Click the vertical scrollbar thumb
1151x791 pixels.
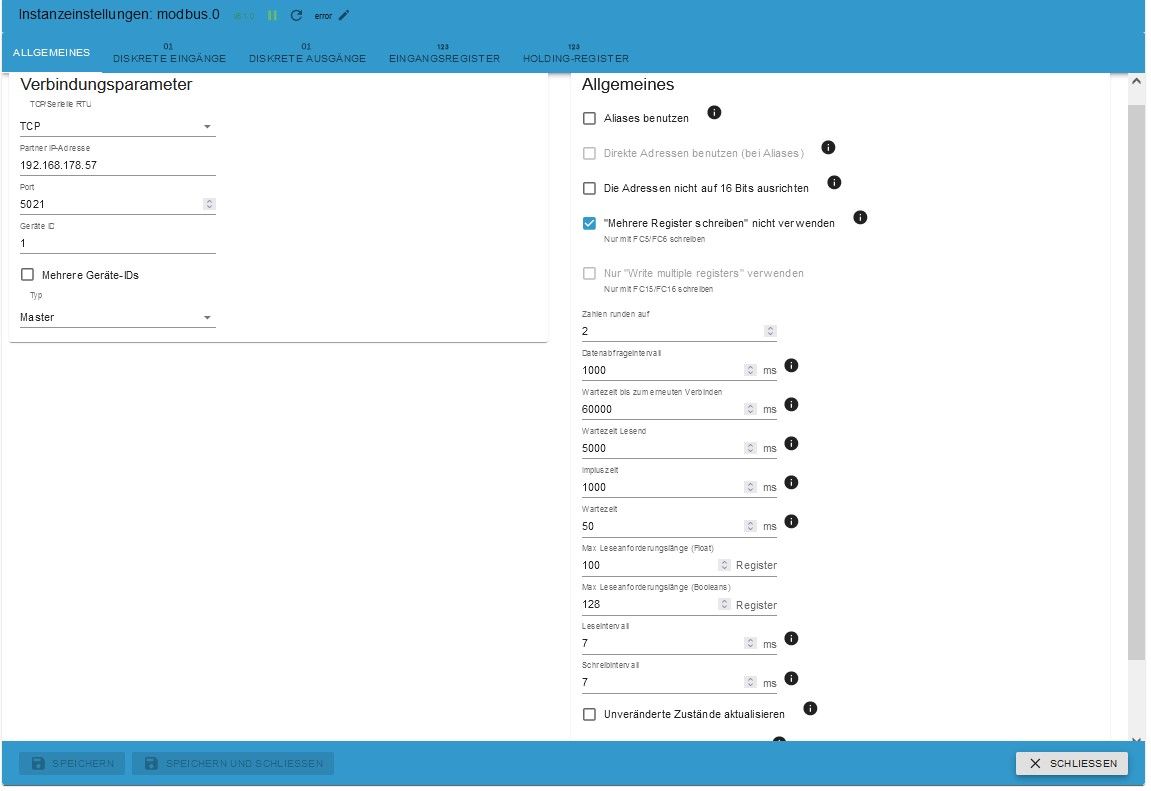(x=1136, y=382)
